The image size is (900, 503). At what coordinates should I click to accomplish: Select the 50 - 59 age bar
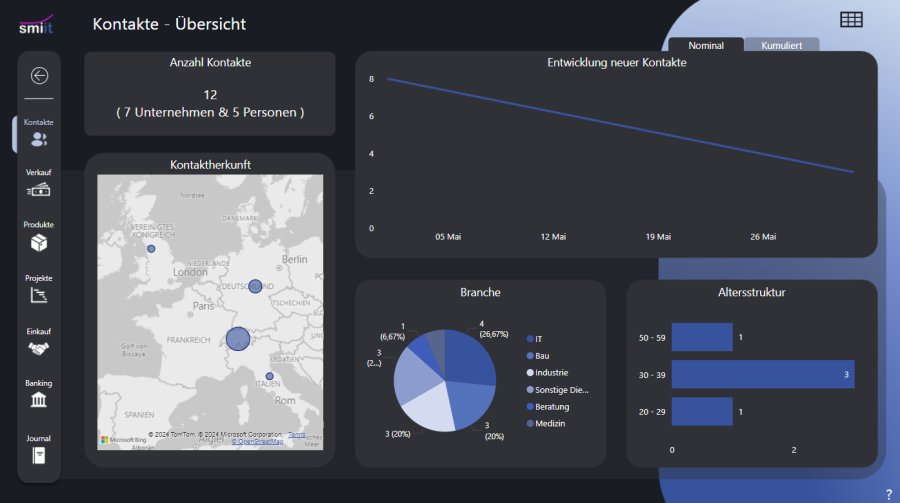[x=702, y=337]
